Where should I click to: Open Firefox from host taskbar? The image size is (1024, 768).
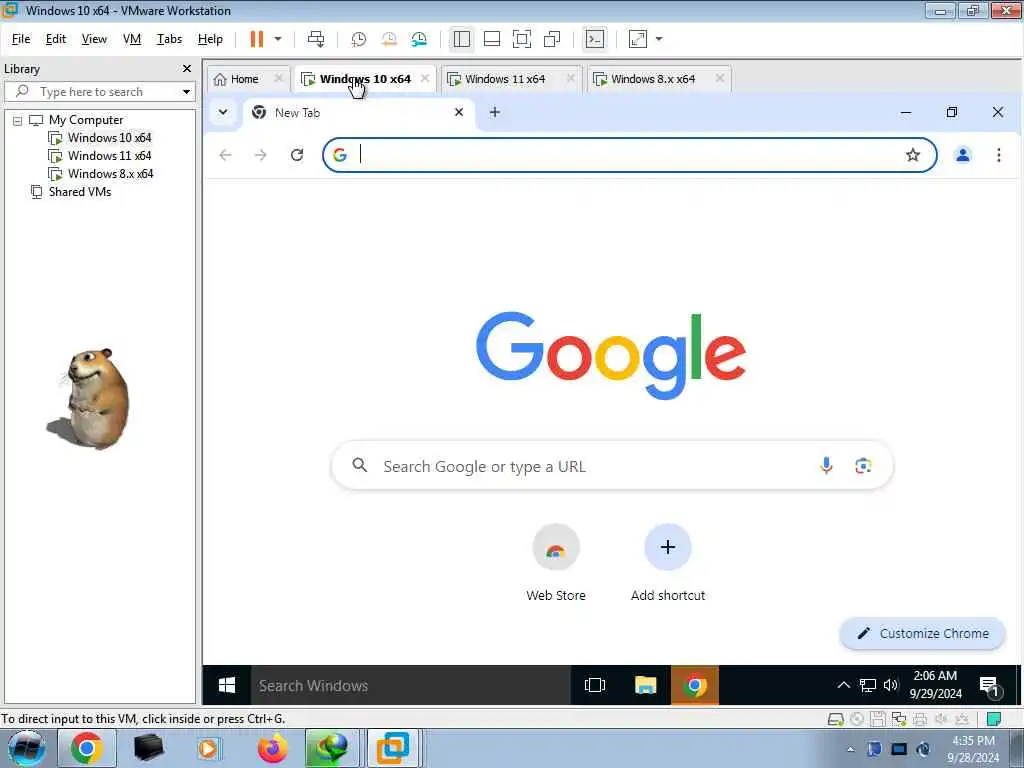272,748
